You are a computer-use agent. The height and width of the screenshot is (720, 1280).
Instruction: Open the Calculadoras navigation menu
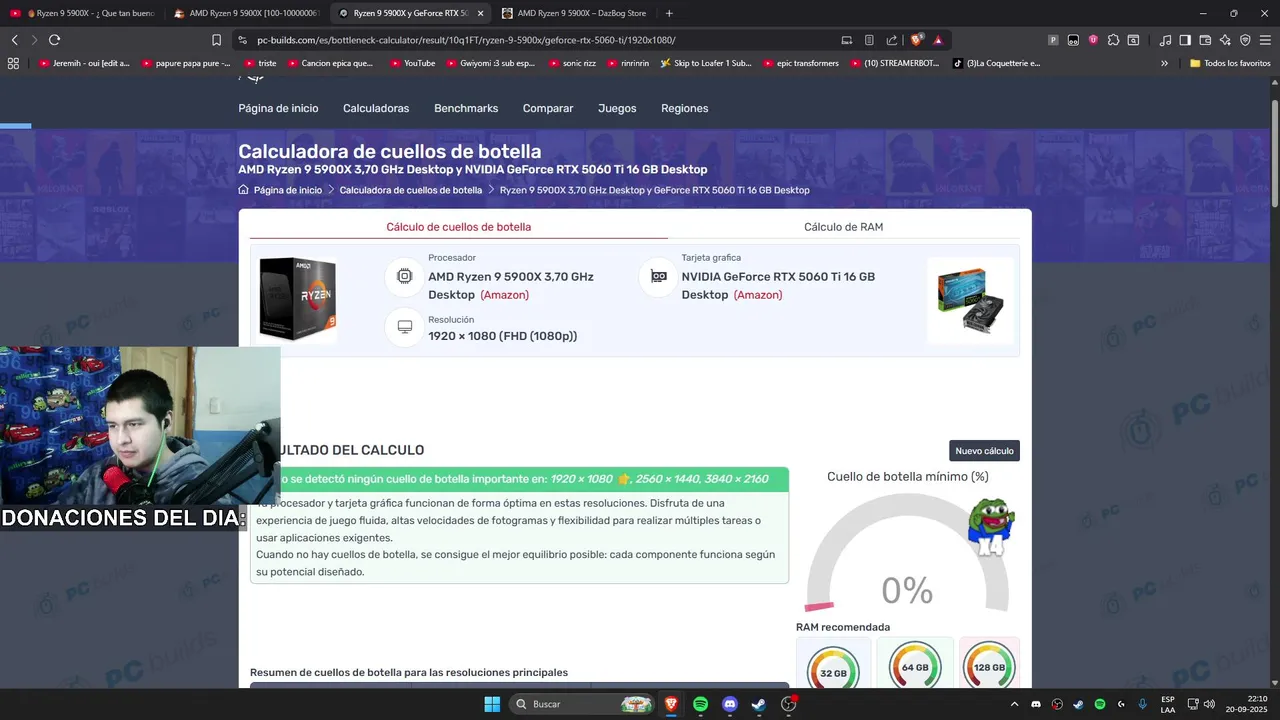tap(376, 108)
